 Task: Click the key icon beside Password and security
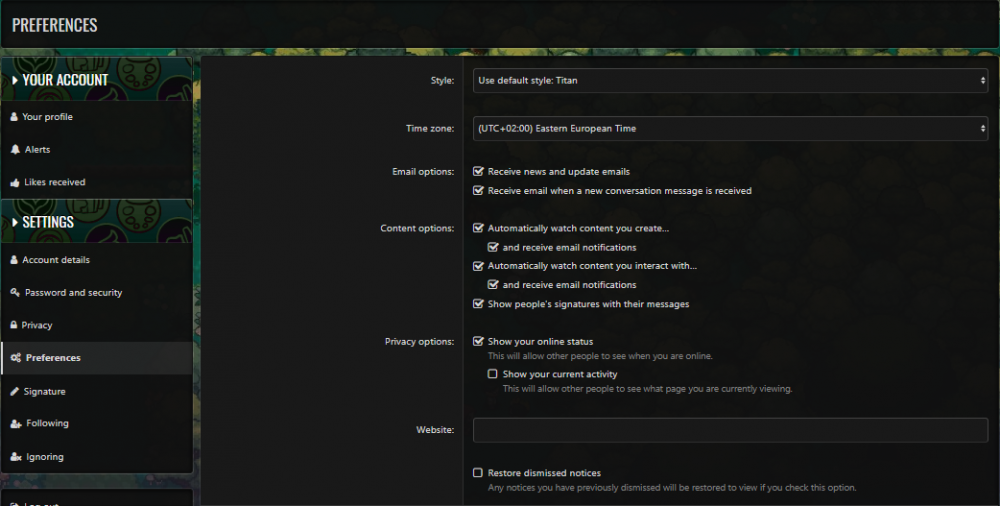pos(15,293)
